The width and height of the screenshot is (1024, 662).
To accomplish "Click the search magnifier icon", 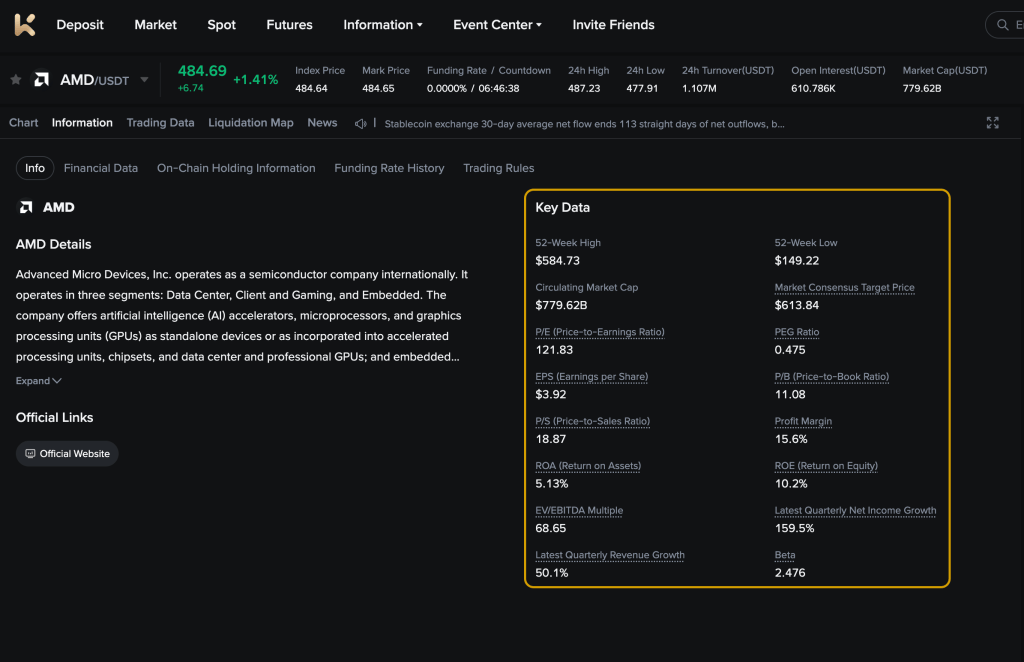I will [x=1002, y=25].
